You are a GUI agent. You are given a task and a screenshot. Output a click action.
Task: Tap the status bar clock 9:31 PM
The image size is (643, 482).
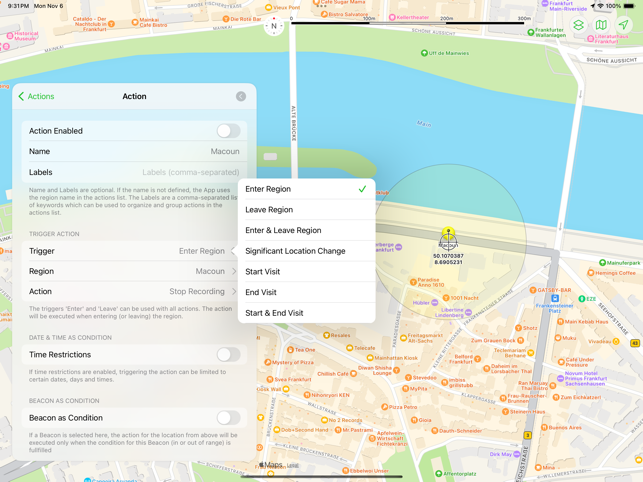[x=18, y=6]
